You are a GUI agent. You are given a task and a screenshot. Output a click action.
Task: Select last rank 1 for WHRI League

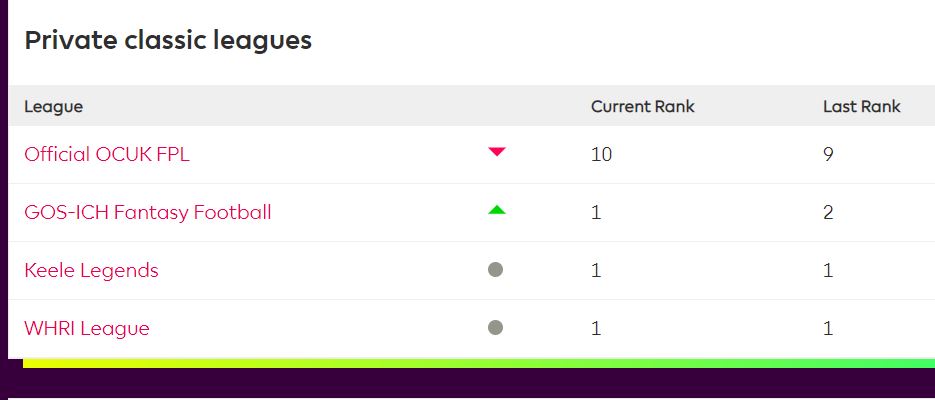[x=828, y=328]
